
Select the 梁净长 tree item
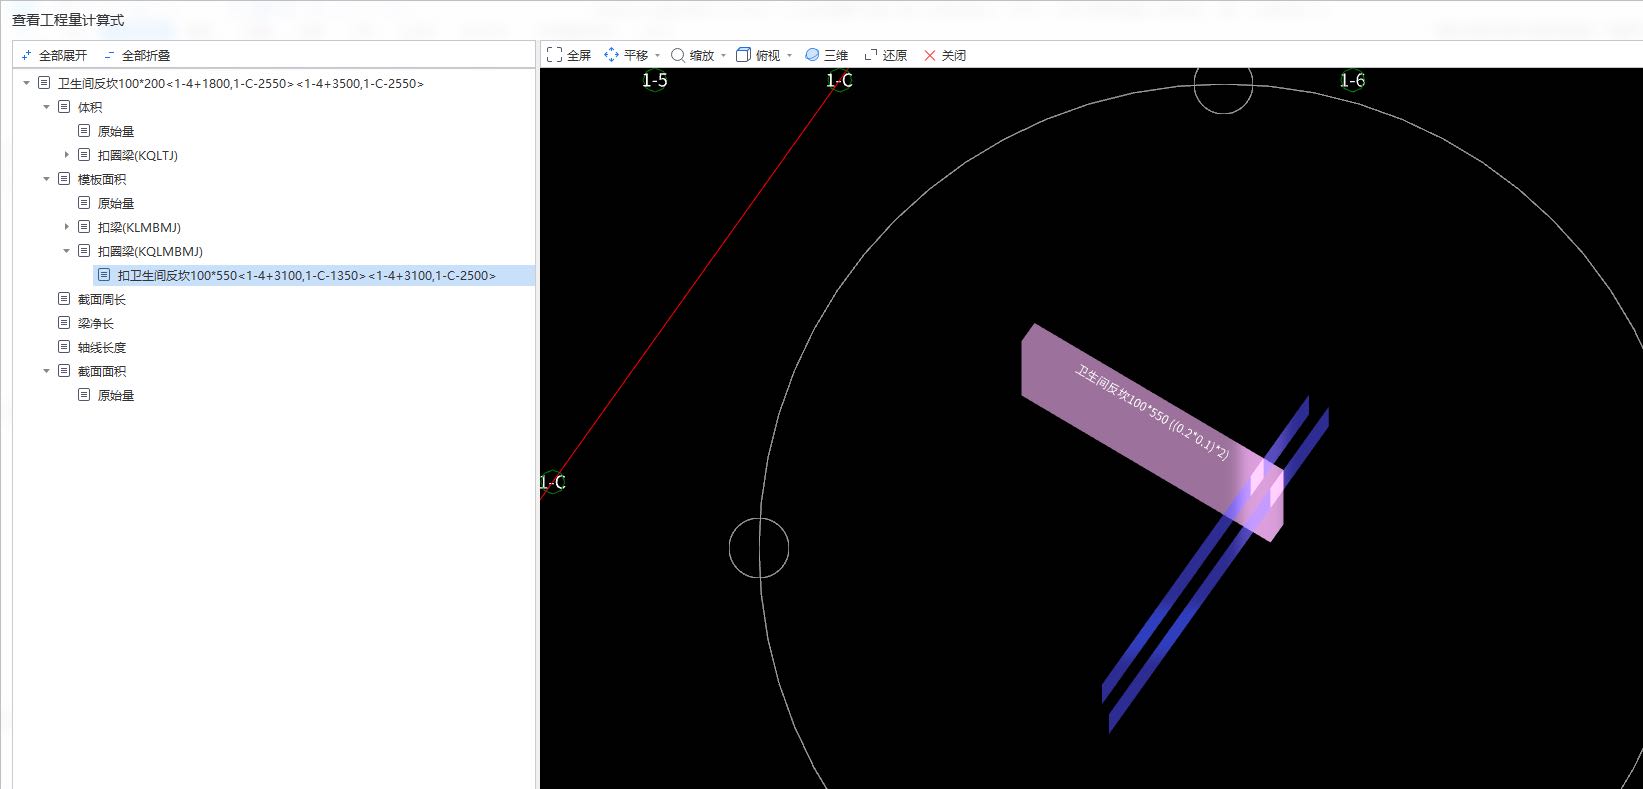click(96, 323)
